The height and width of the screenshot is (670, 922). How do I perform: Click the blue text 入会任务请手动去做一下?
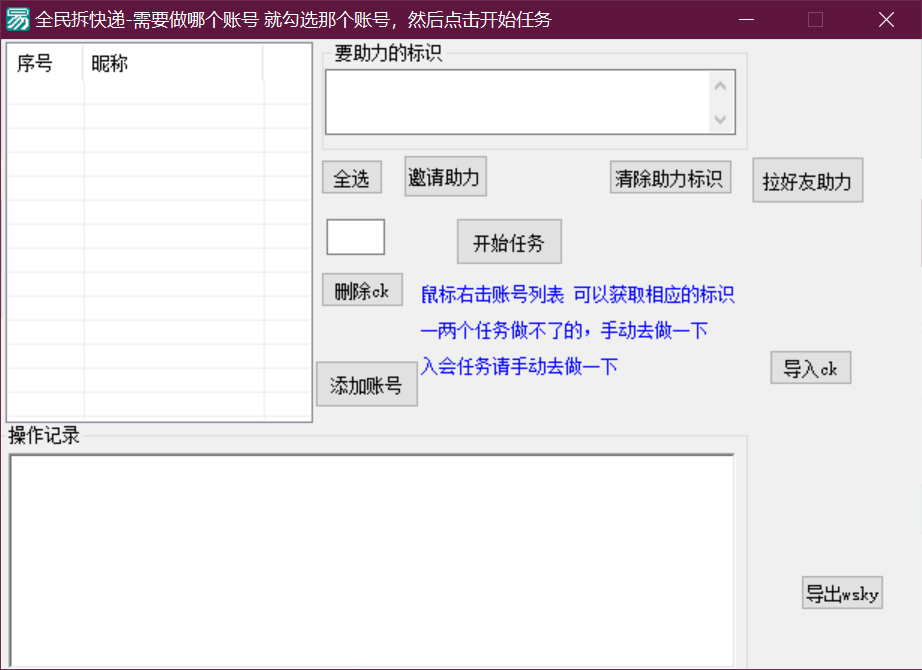point(519,366)
